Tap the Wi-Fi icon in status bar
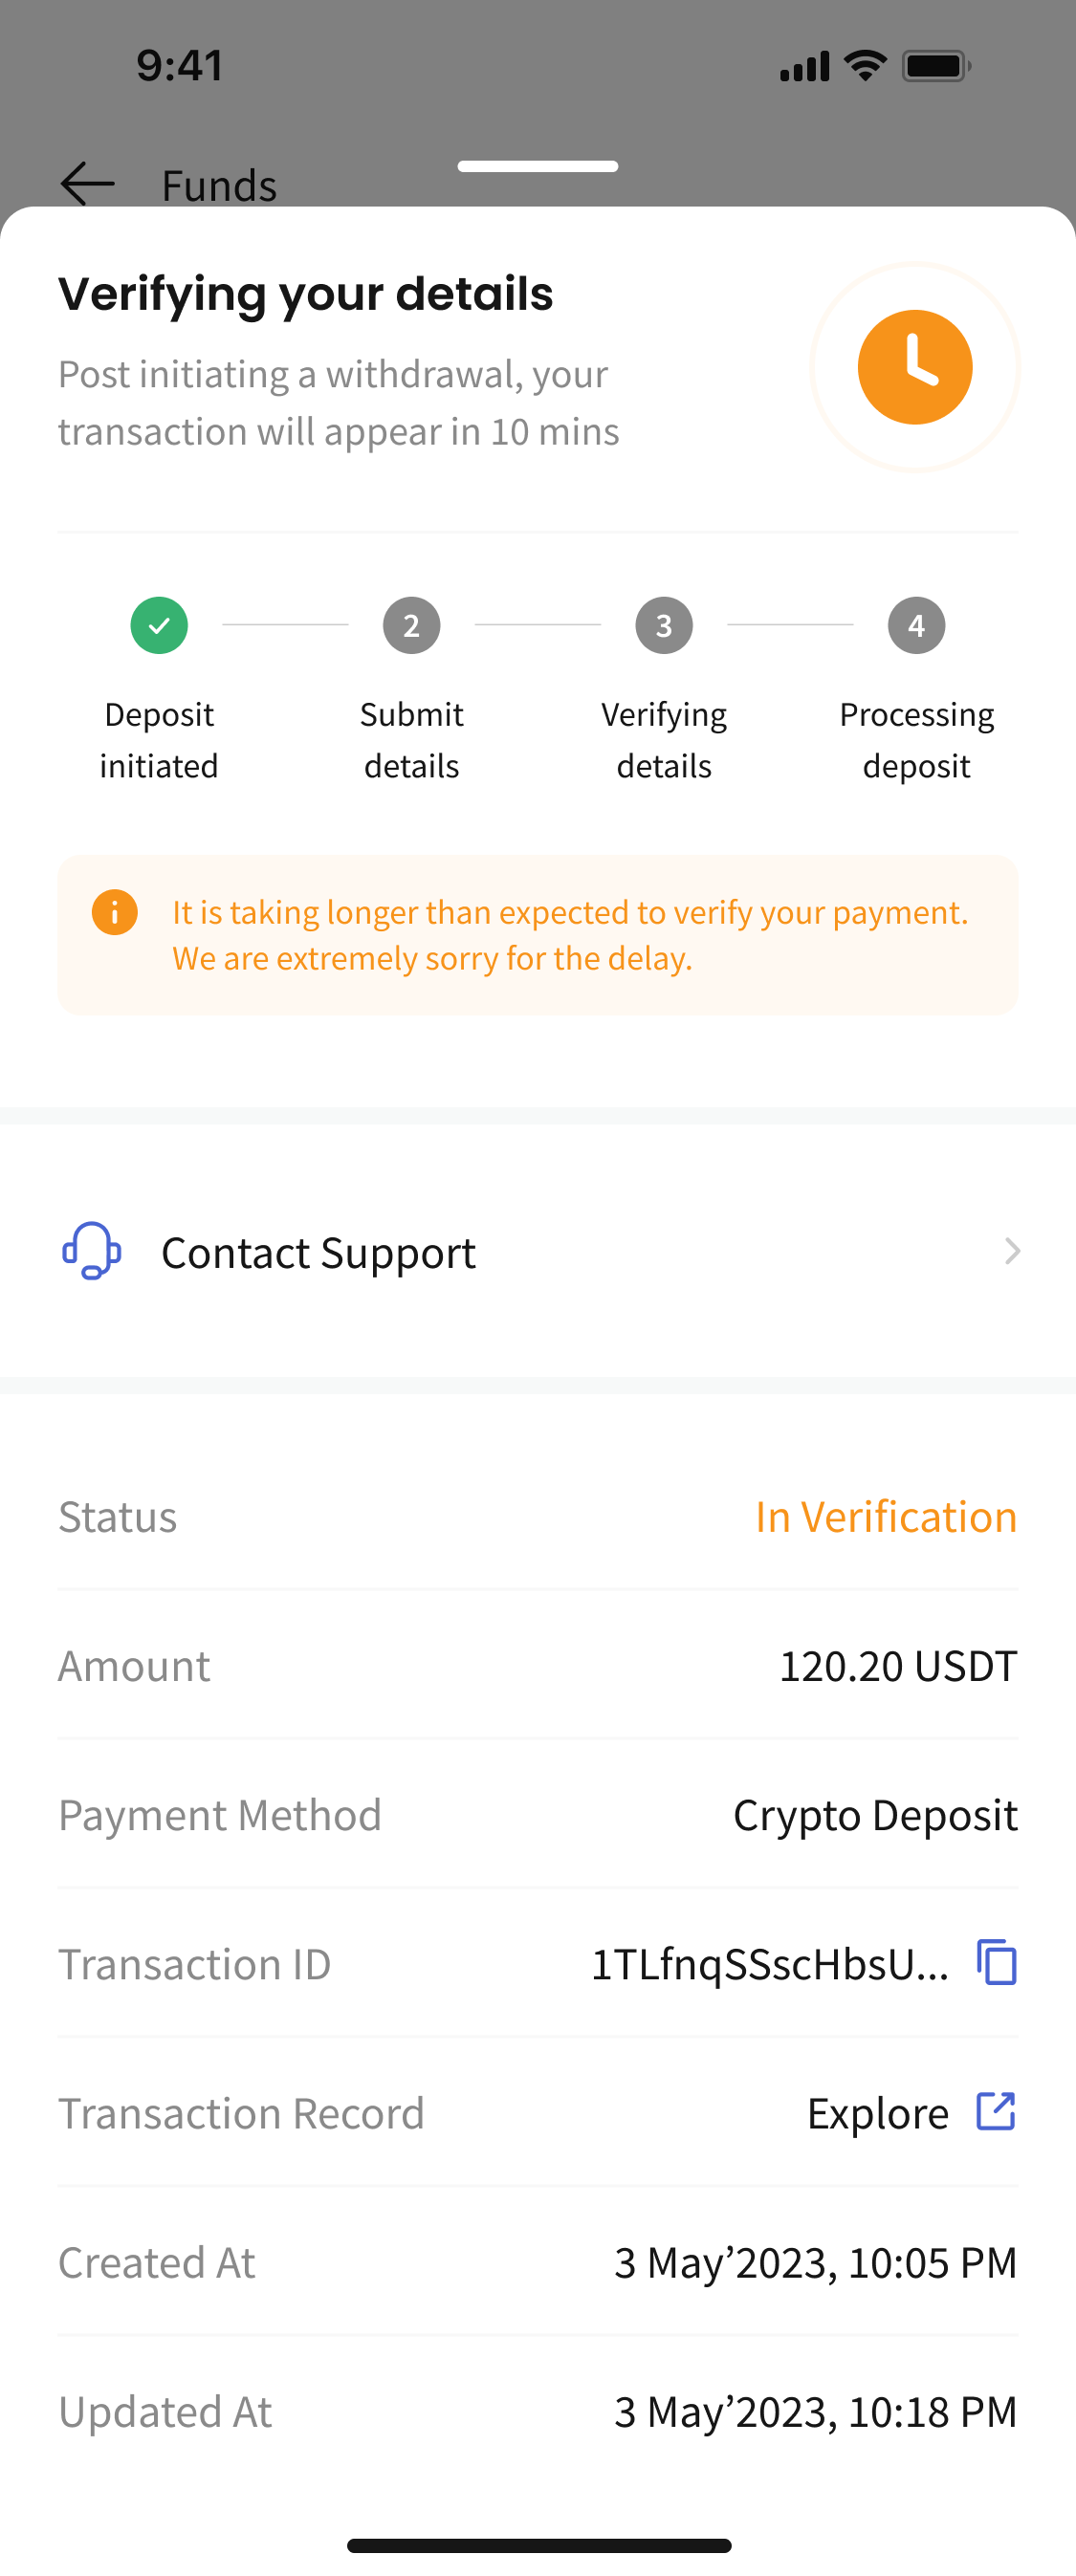This screenshot has height=2576, width=1076. (x=865, y=65)
